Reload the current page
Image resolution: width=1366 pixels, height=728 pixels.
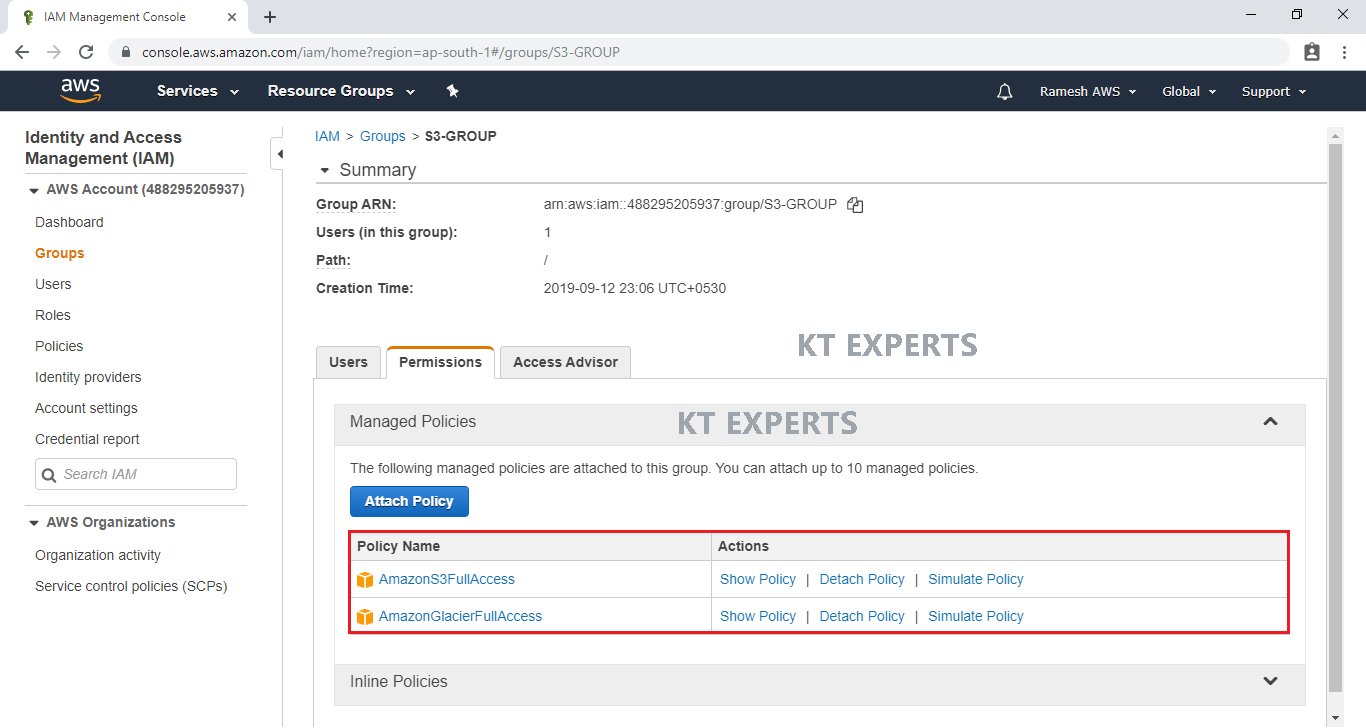[86, 52]
